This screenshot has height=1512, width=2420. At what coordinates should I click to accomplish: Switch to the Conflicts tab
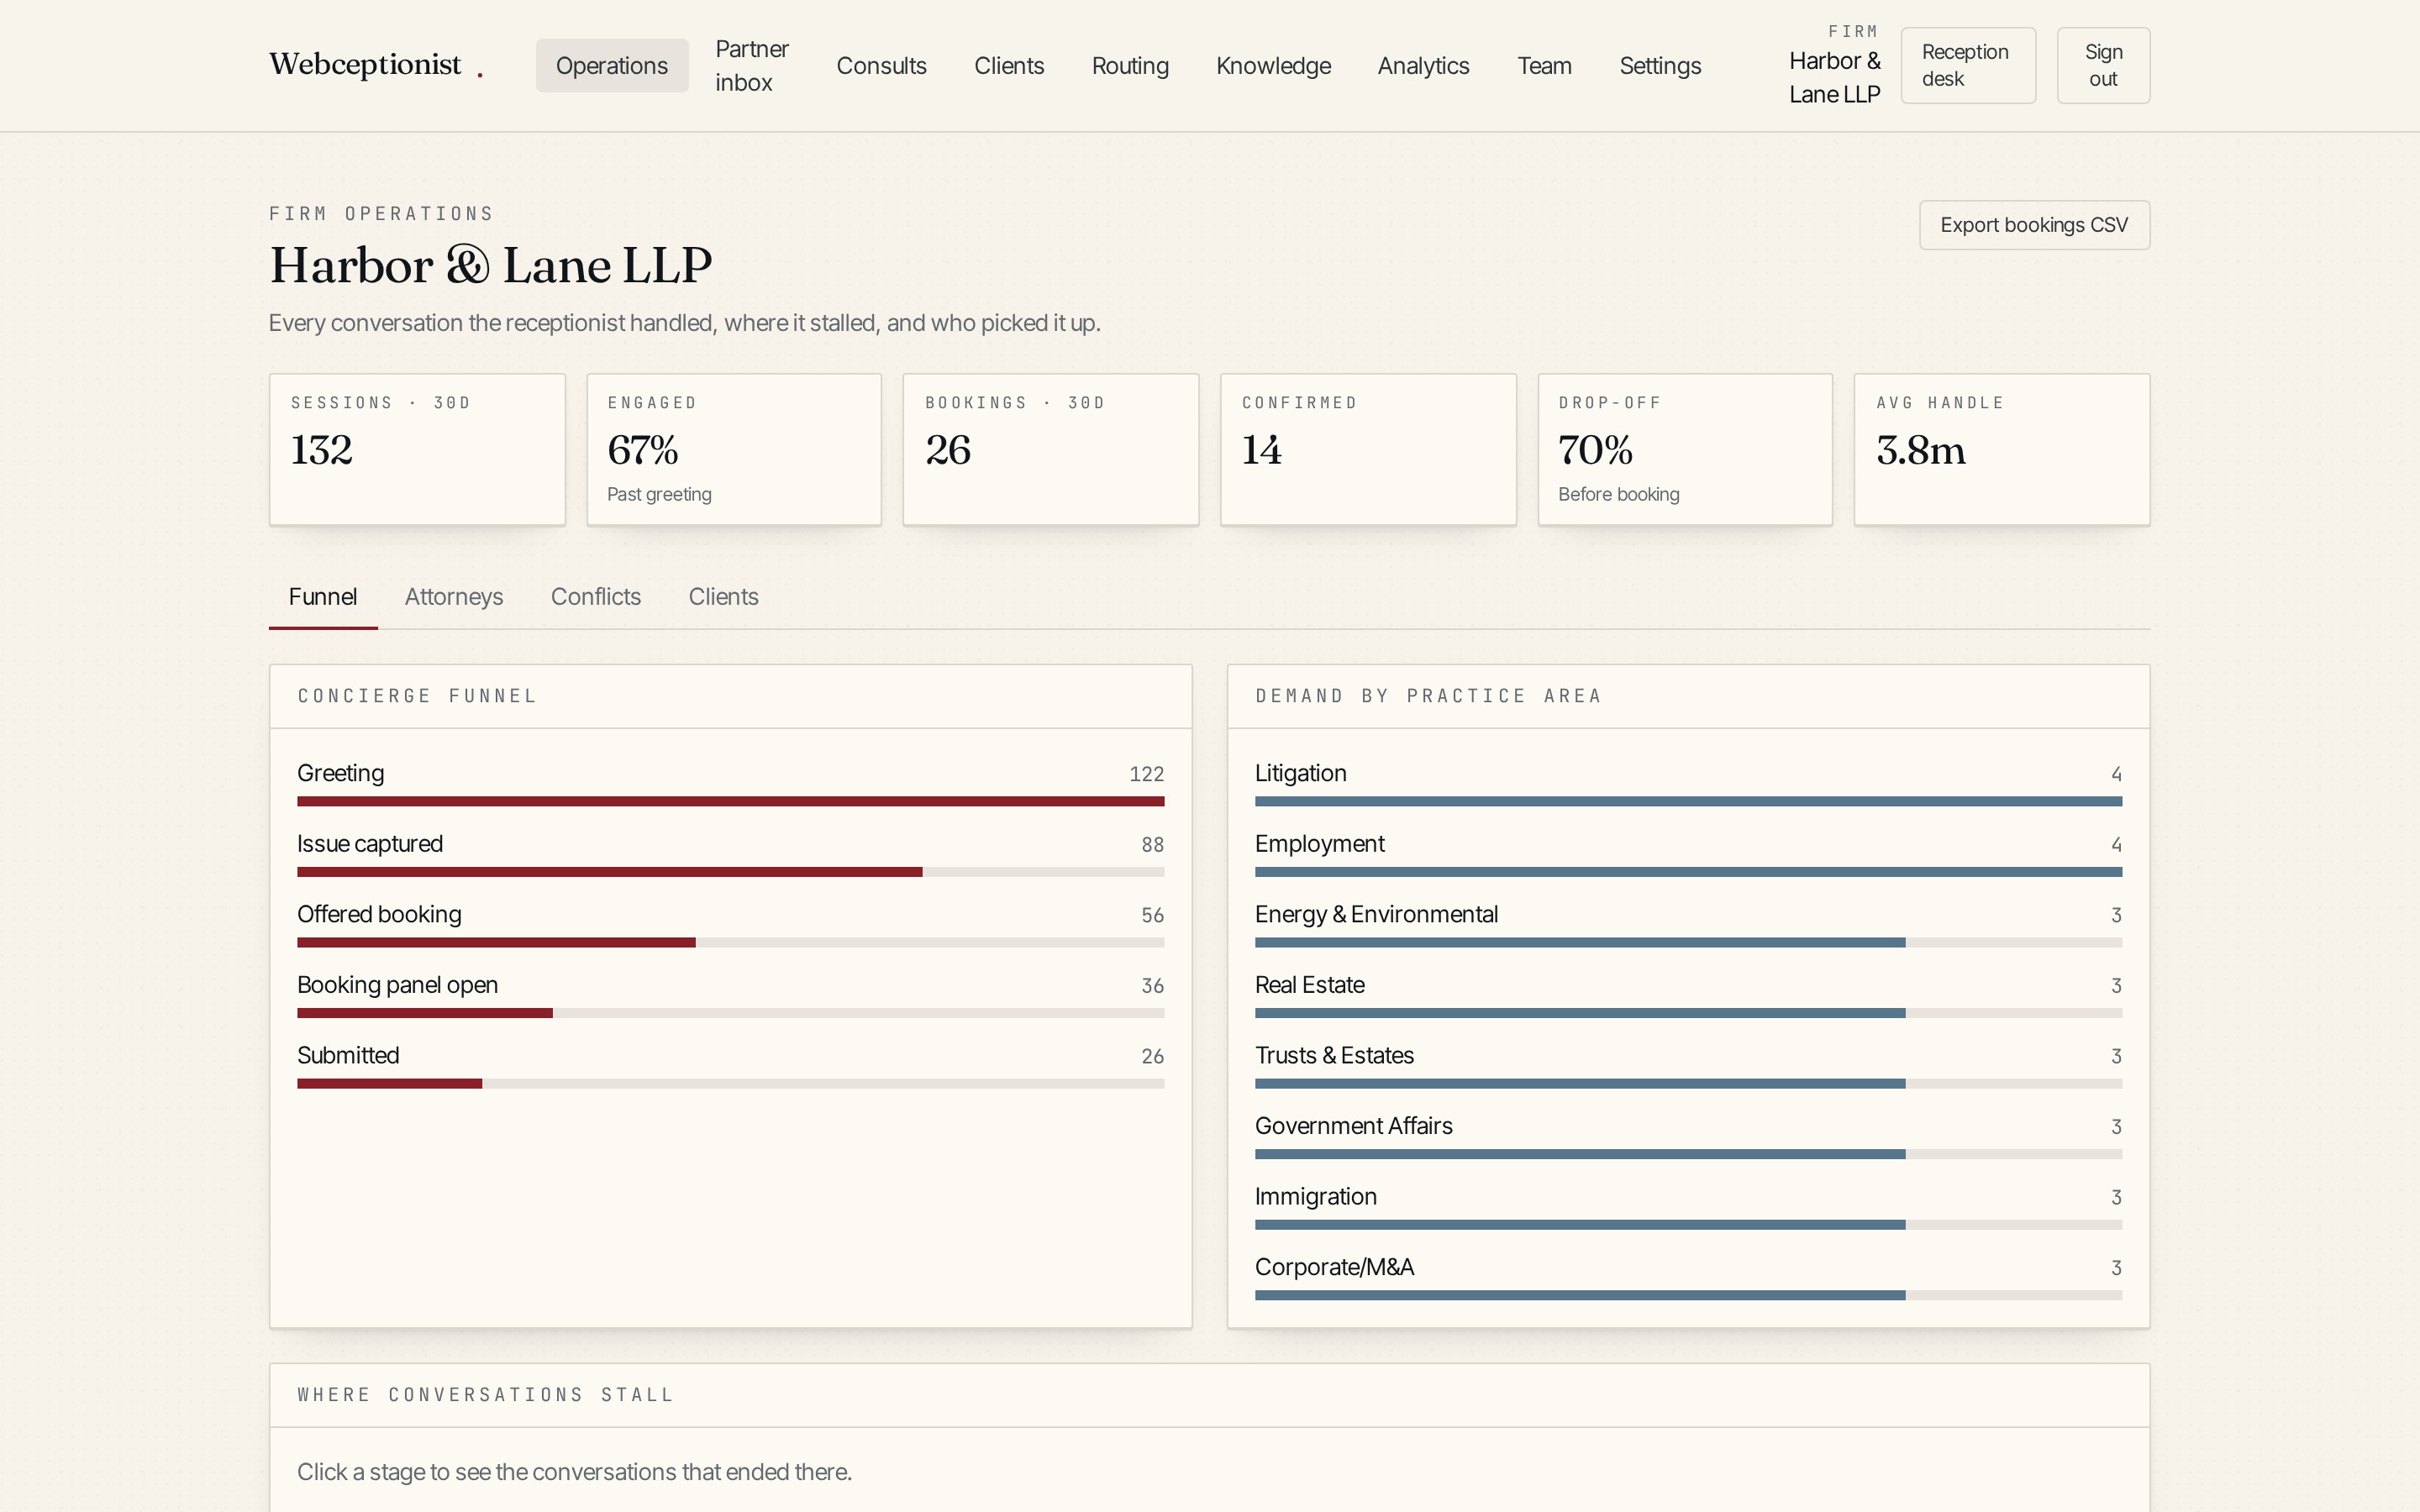point(596,597)
